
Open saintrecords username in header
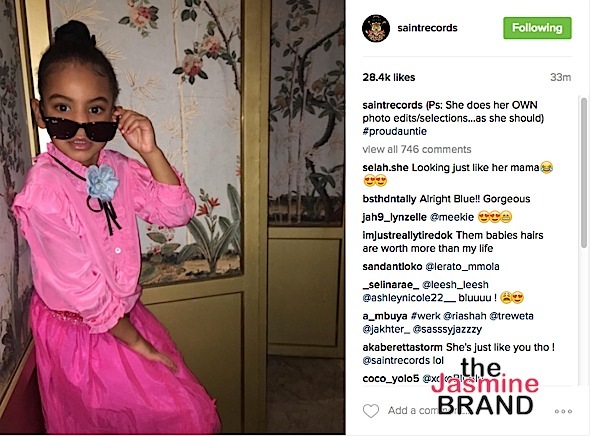(427, 28)
